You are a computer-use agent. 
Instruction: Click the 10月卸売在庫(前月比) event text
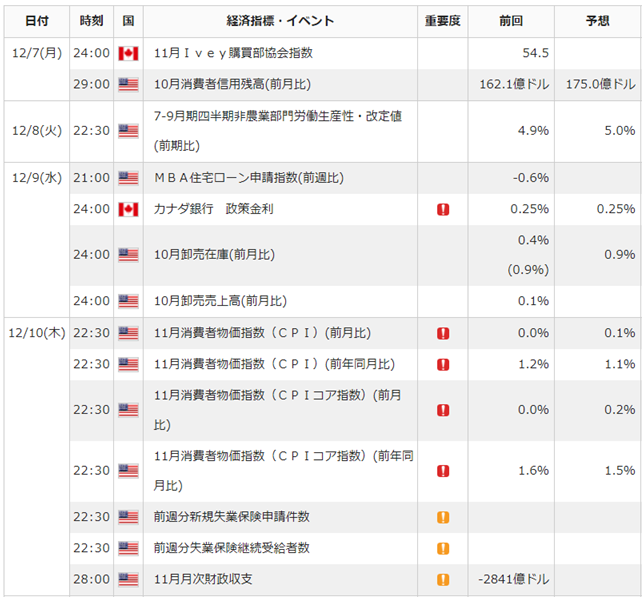[214, 255]
